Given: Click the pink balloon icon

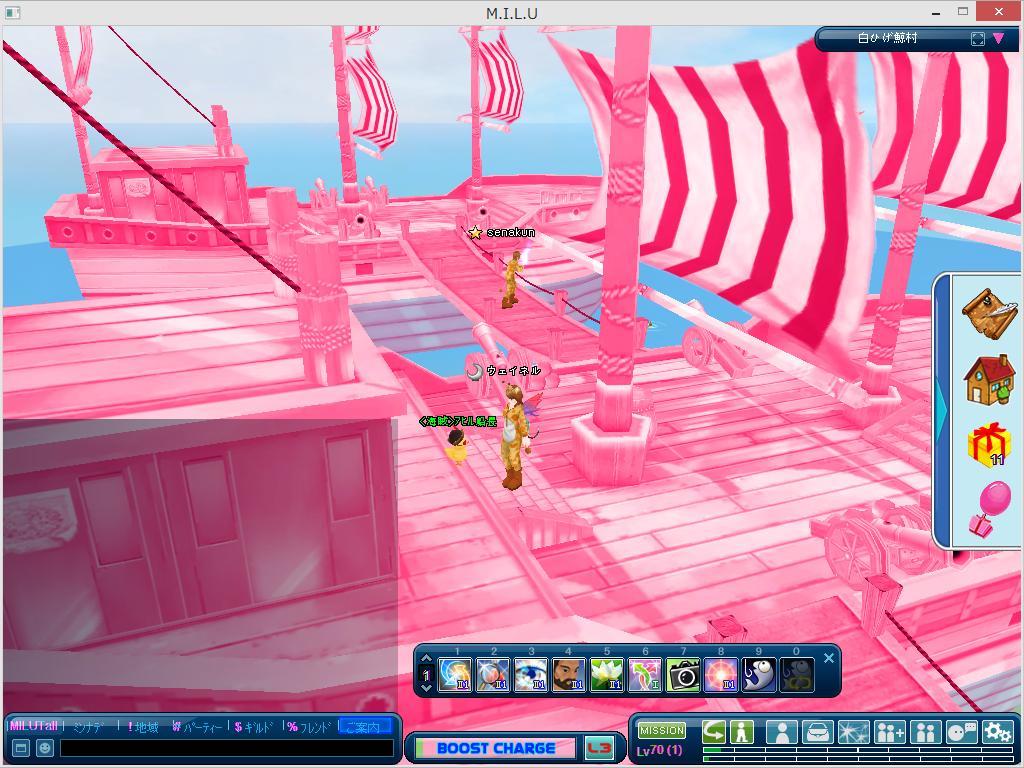Looking at the screenshot, I should pyautogui.click(x=988, y=508).
